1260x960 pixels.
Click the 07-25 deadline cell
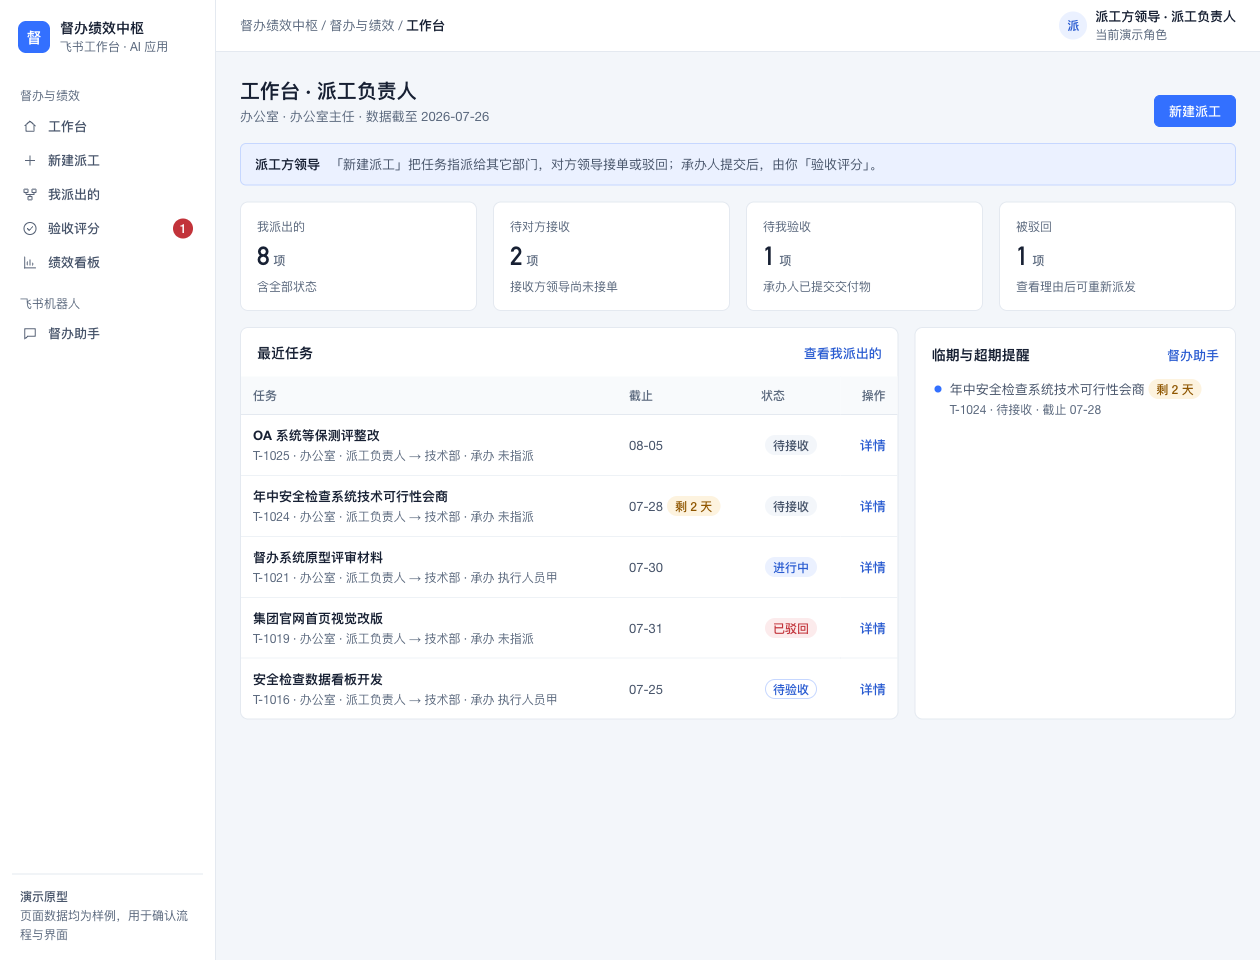(646, 690)
